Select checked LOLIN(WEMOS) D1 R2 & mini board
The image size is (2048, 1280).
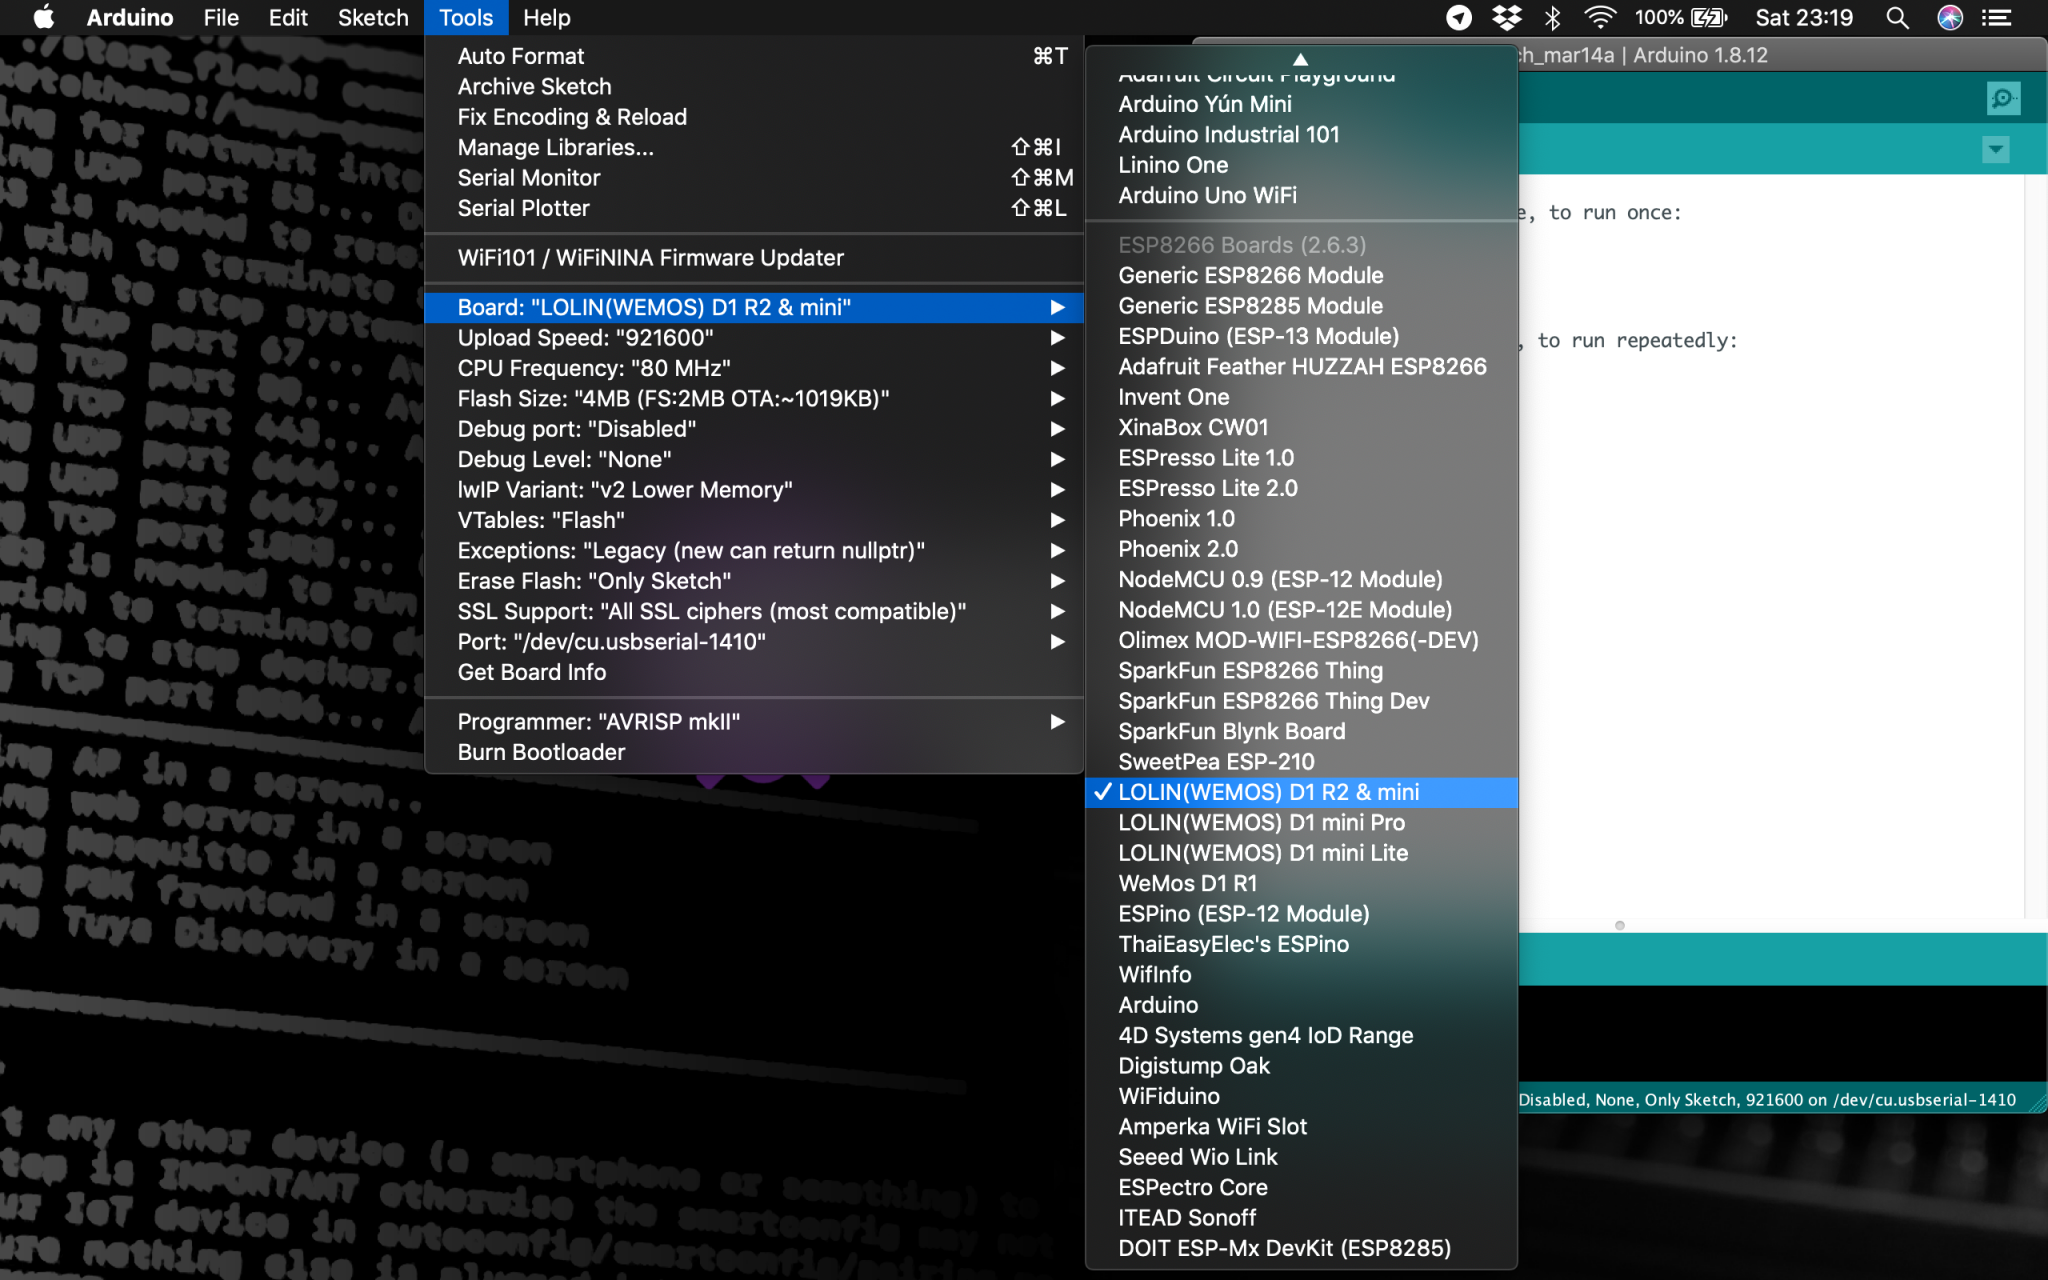click(x=1268, y=792)
